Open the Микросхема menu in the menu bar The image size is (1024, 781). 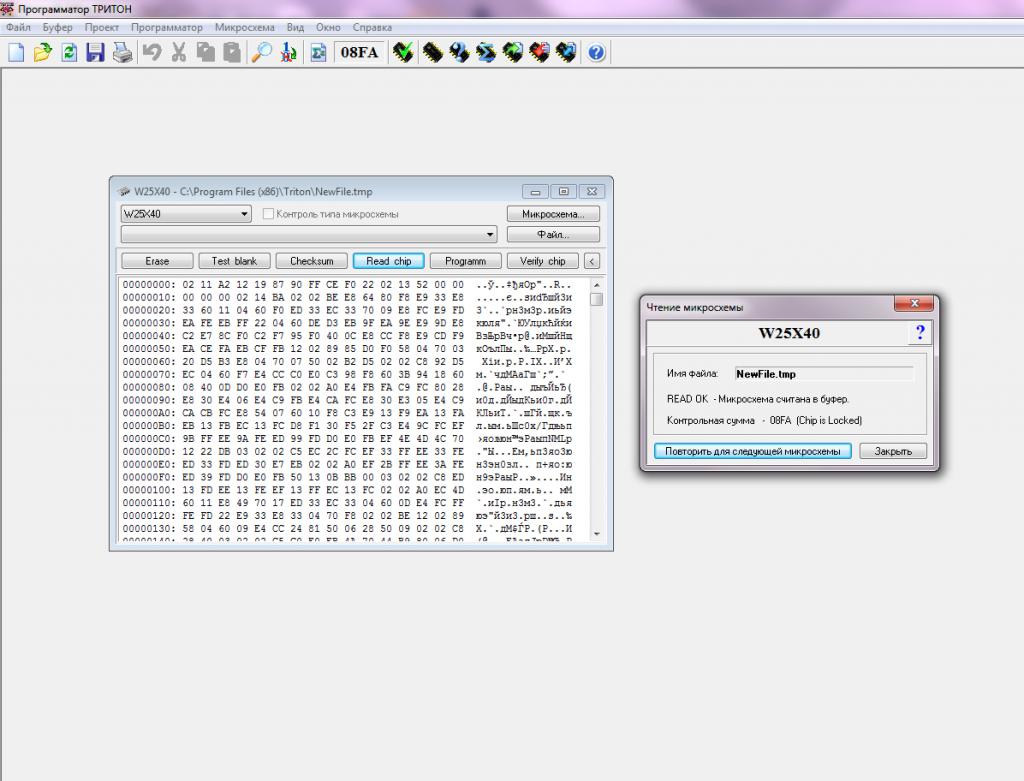pos(246,27)
